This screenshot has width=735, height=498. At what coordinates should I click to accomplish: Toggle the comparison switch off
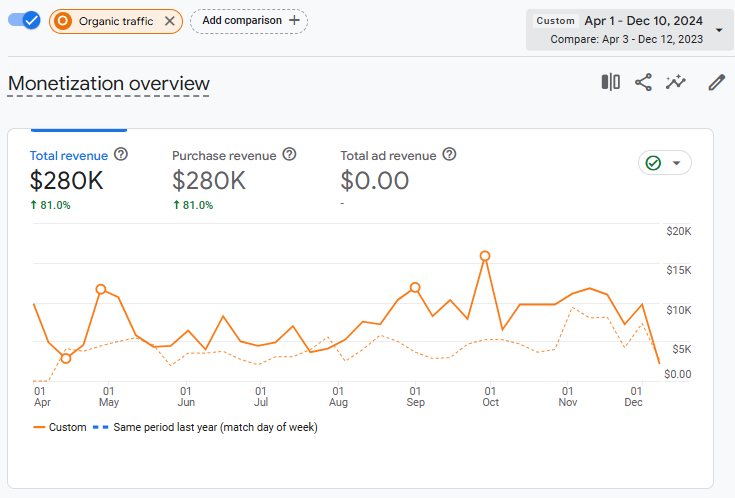(24, 21)
